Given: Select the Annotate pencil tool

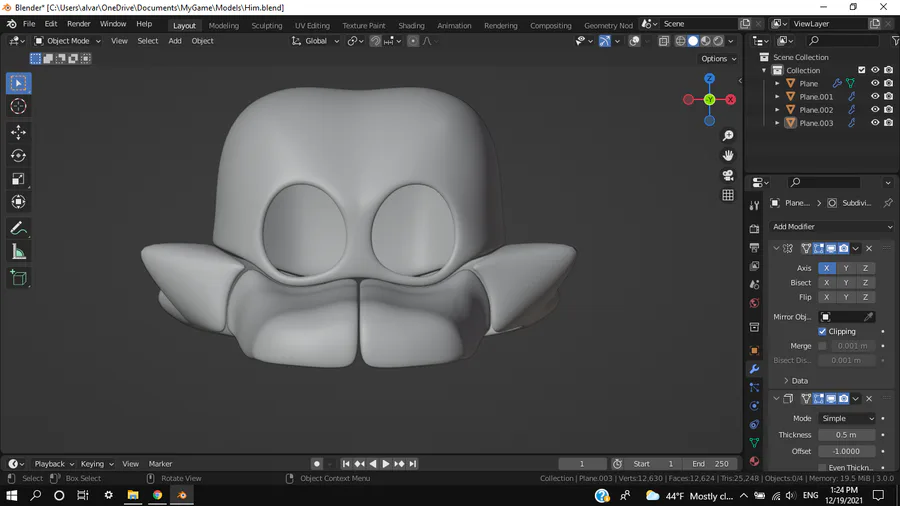Looking at the screenshot, I should tap(18, 229).
